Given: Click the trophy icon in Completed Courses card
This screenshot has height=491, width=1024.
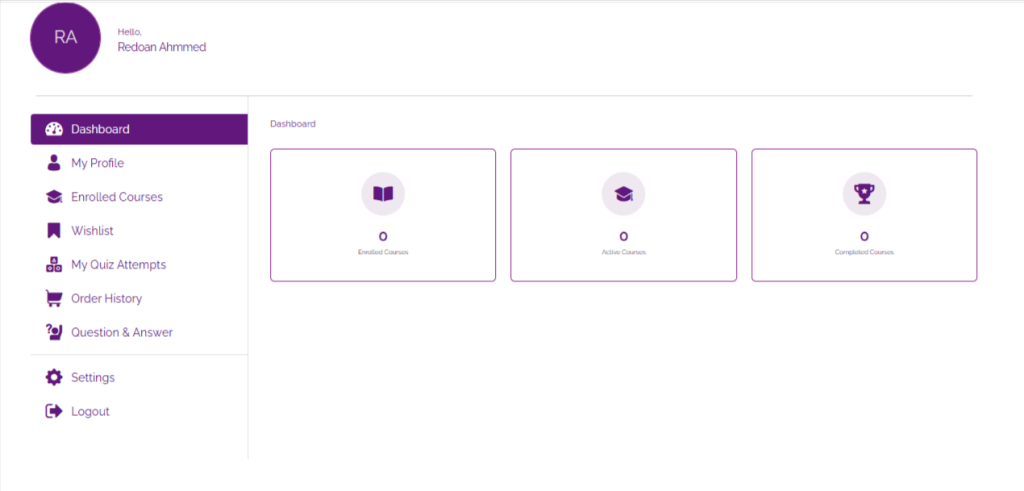Looking at the screenshot, I should click(864, 194).
